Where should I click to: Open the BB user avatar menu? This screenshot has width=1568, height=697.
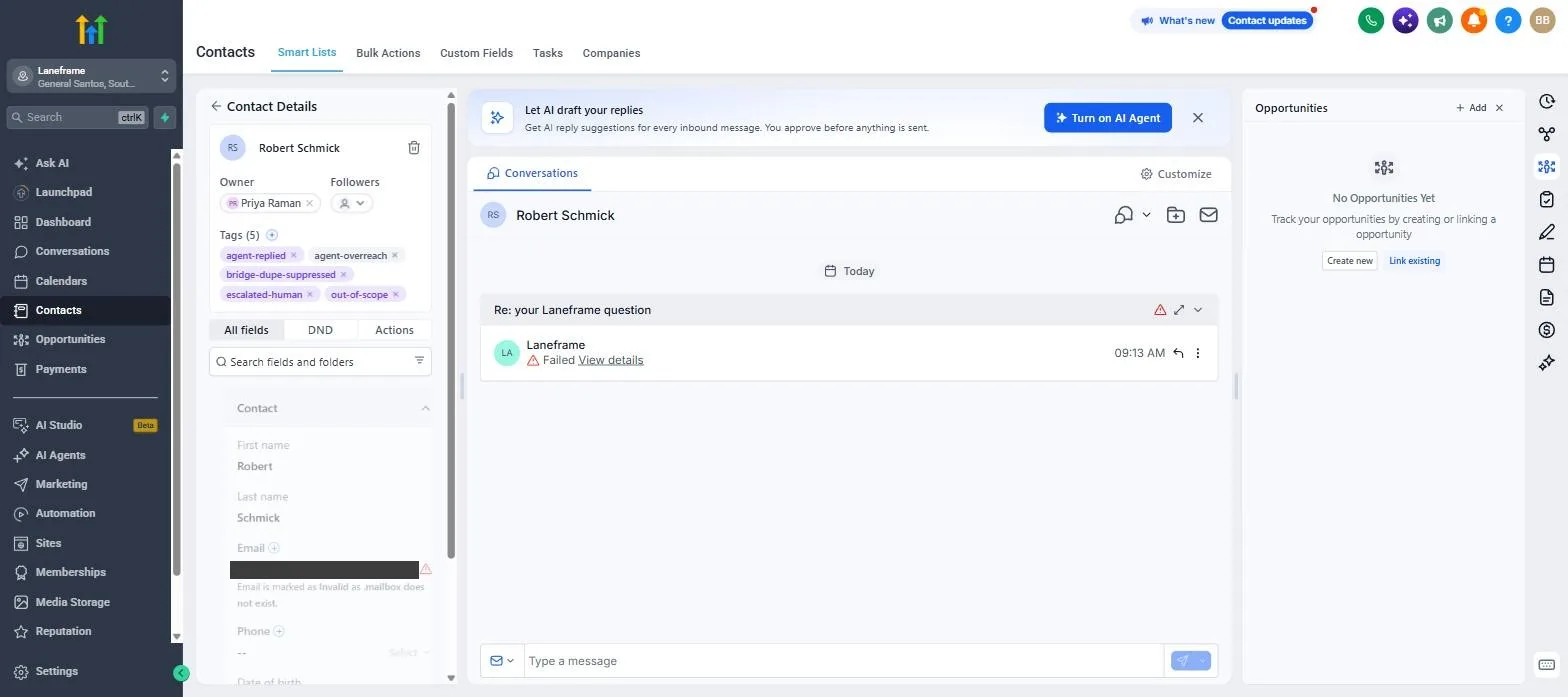pyautogui.click(x=1542, y=20)
